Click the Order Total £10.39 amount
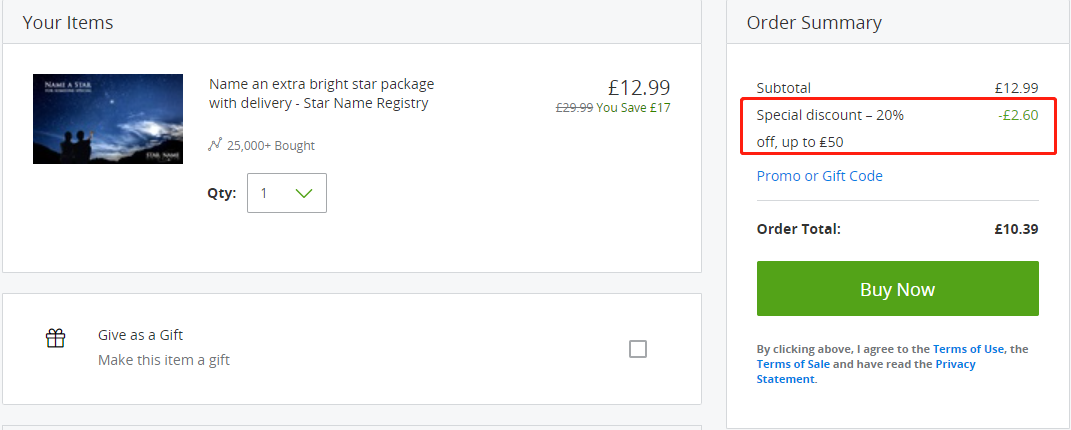Screen dimensions: 1071x430 point(1016,229)
